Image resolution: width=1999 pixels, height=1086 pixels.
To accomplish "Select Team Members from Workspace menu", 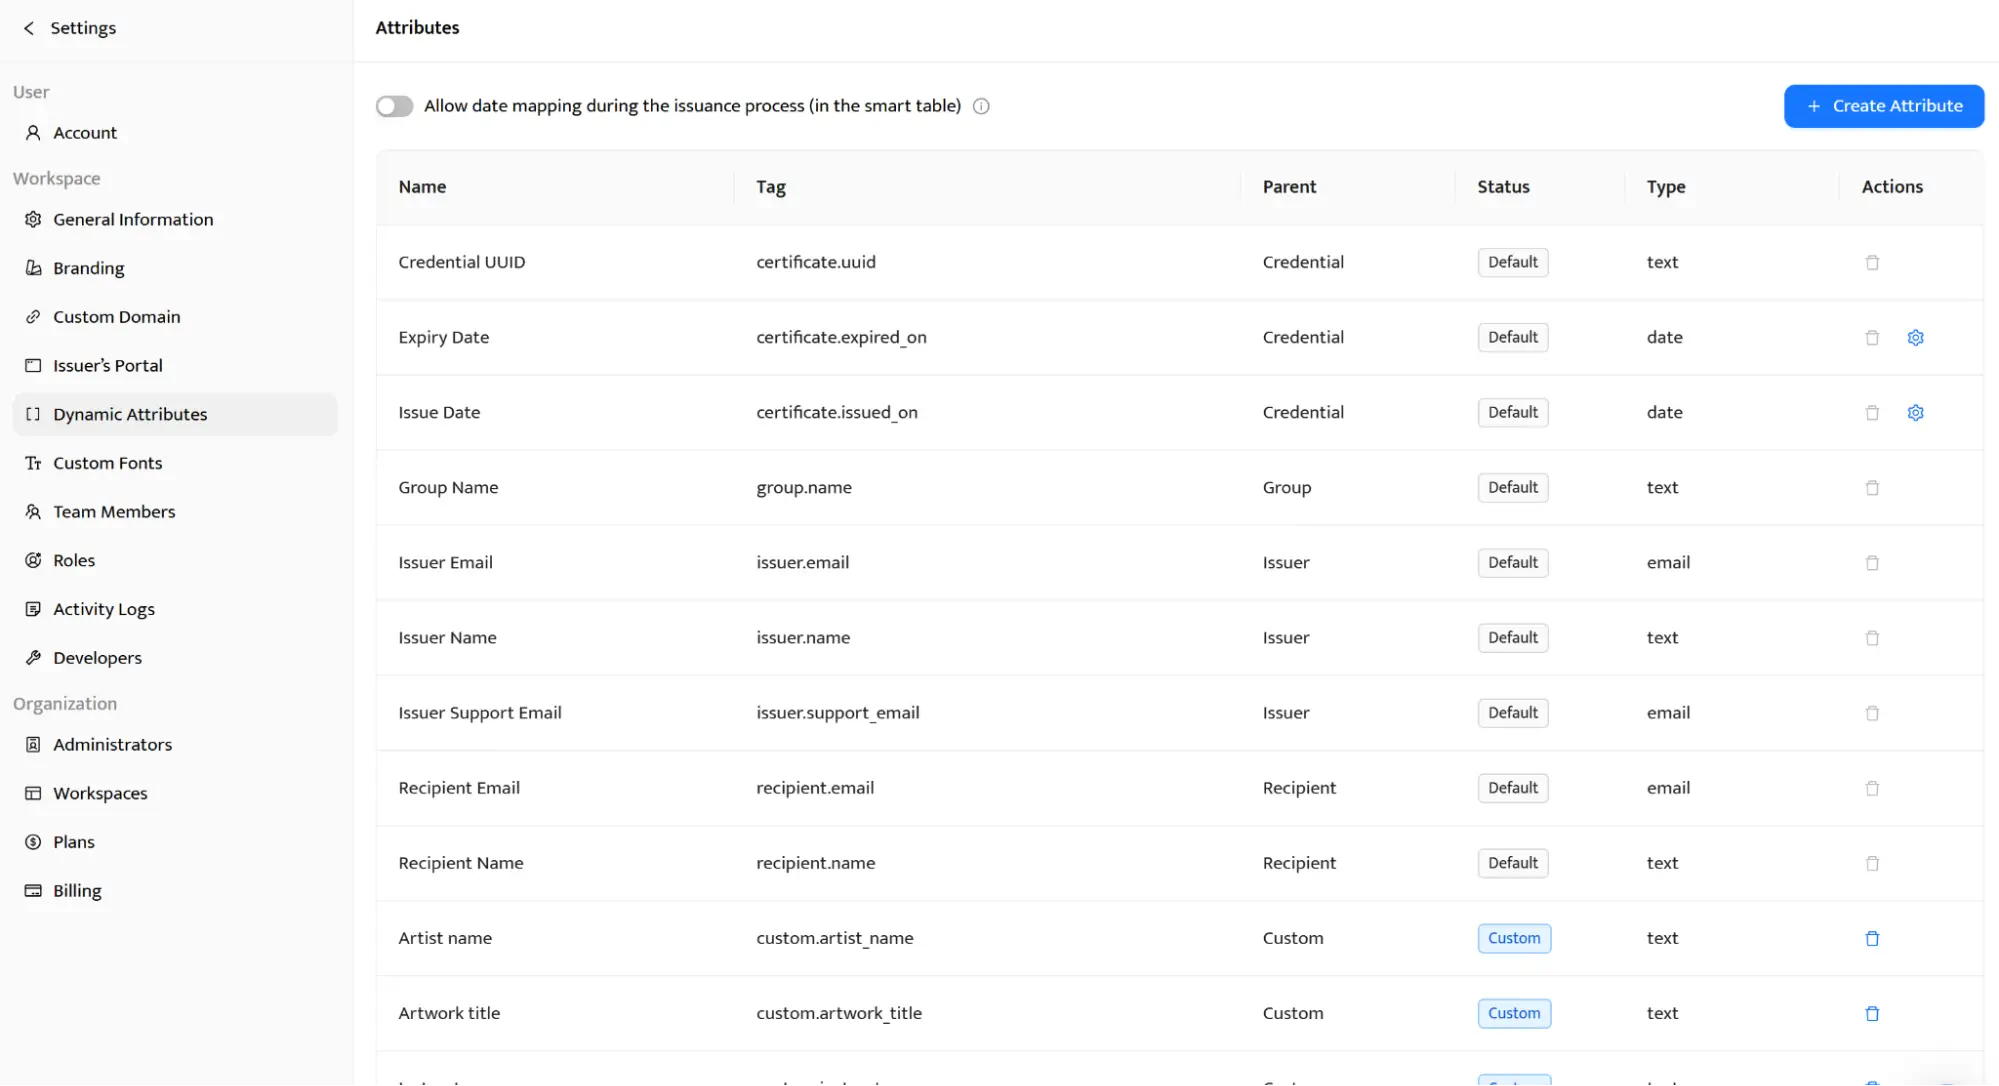I will (114, 512).
